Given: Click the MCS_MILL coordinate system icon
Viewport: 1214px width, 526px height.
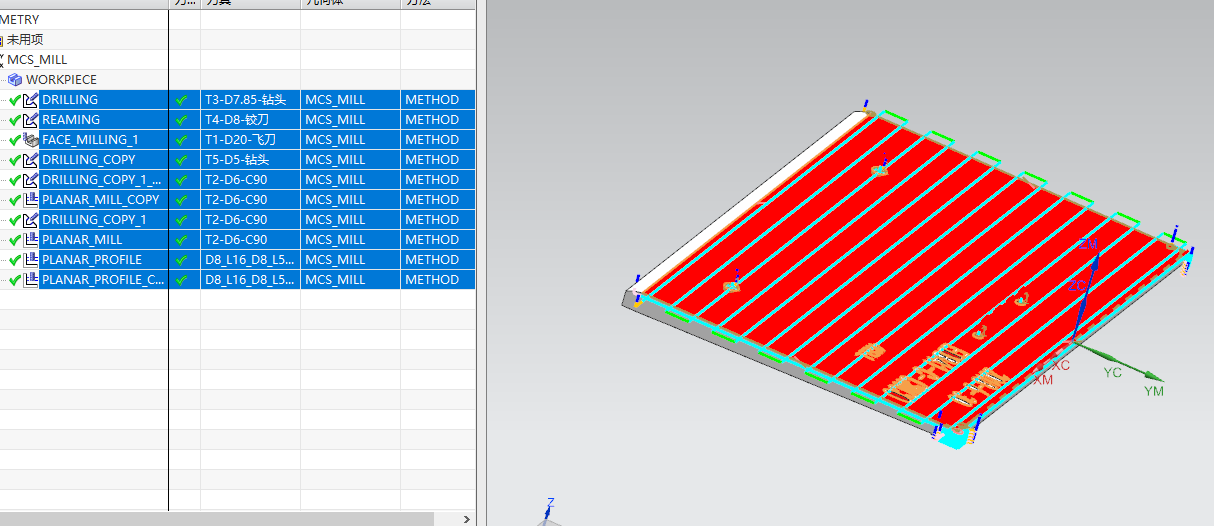Looking at the screenshot, I should (2, 60).
